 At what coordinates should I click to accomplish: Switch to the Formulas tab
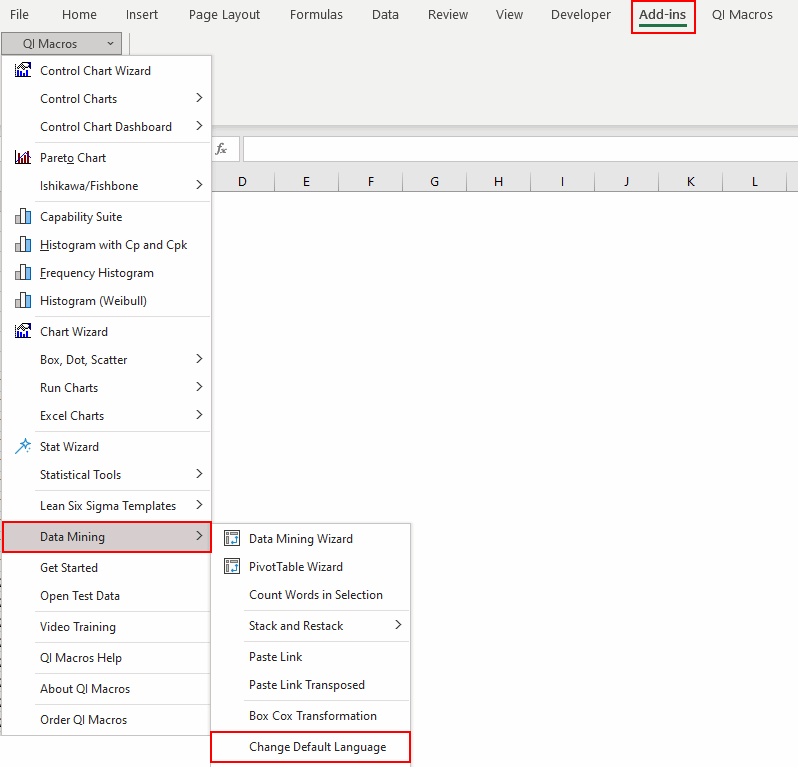click(317, 15)
